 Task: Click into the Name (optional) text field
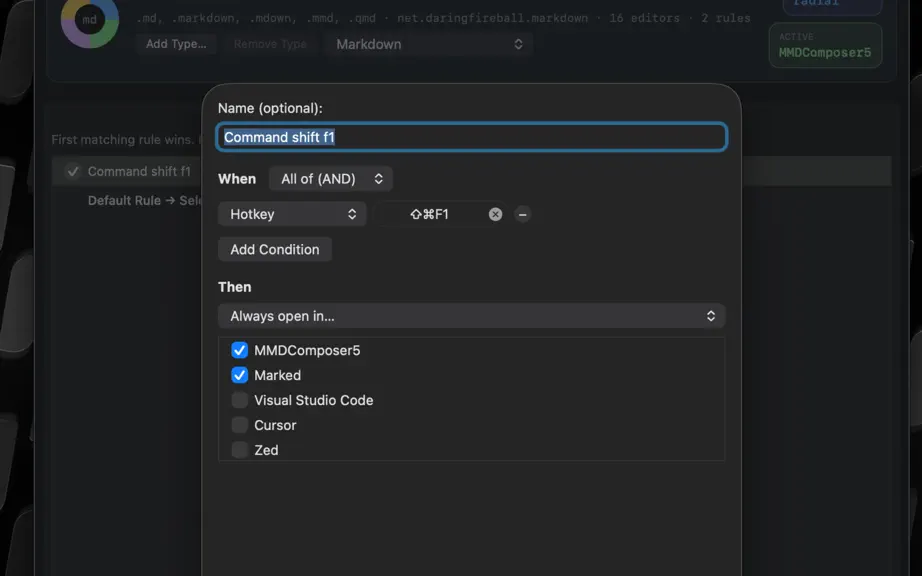(472, 137)
